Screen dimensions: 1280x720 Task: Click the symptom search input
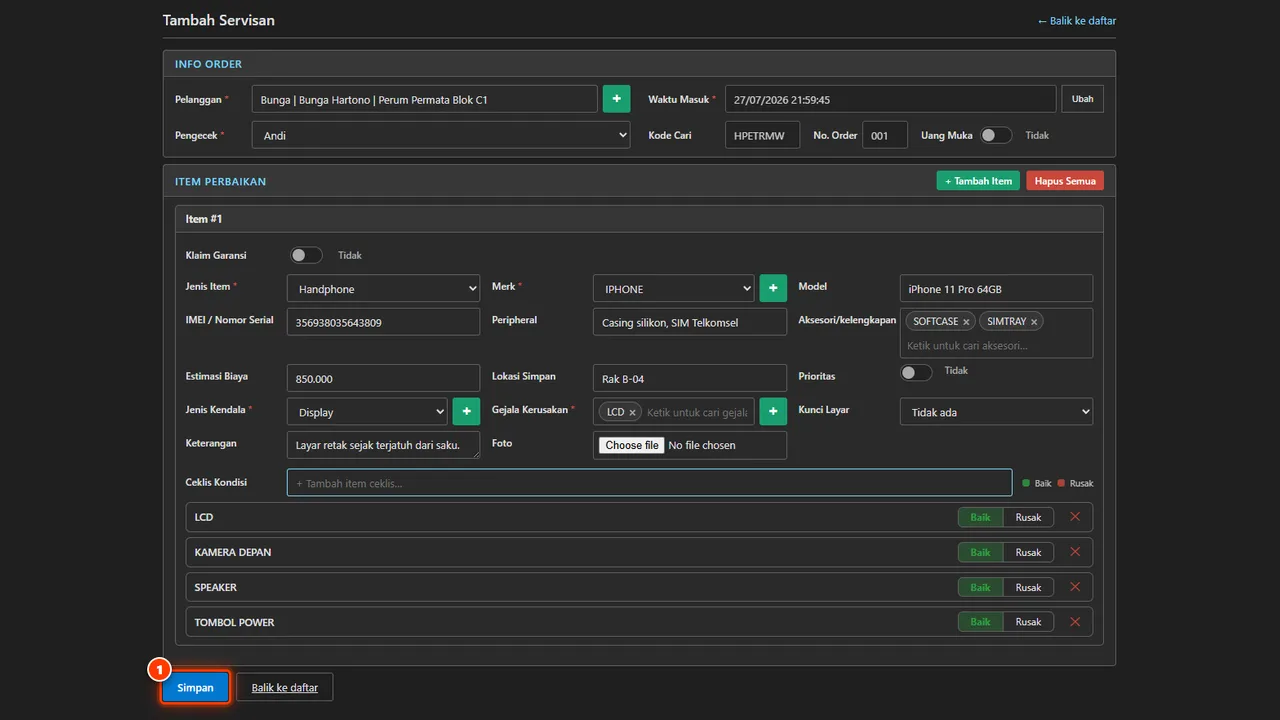coord(698,412)
